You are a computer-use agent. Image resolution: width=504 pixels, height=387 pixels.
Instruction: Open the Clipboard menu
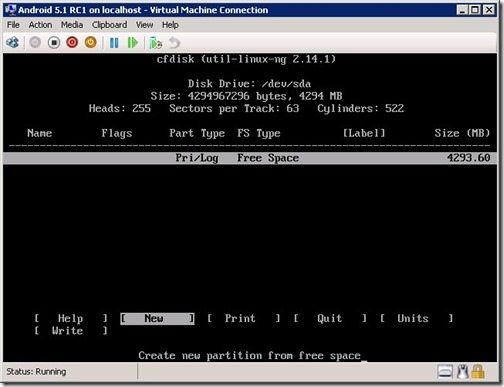(110, 25)
